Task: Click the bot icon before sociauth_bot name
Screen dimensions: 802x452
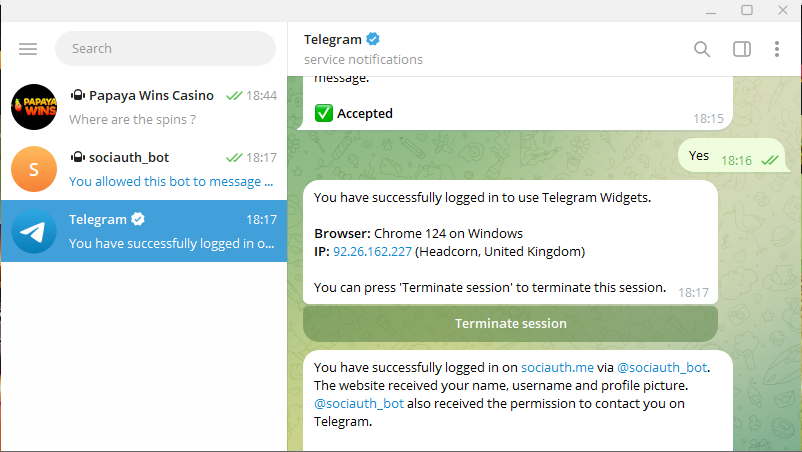Action: coord(77,157)
